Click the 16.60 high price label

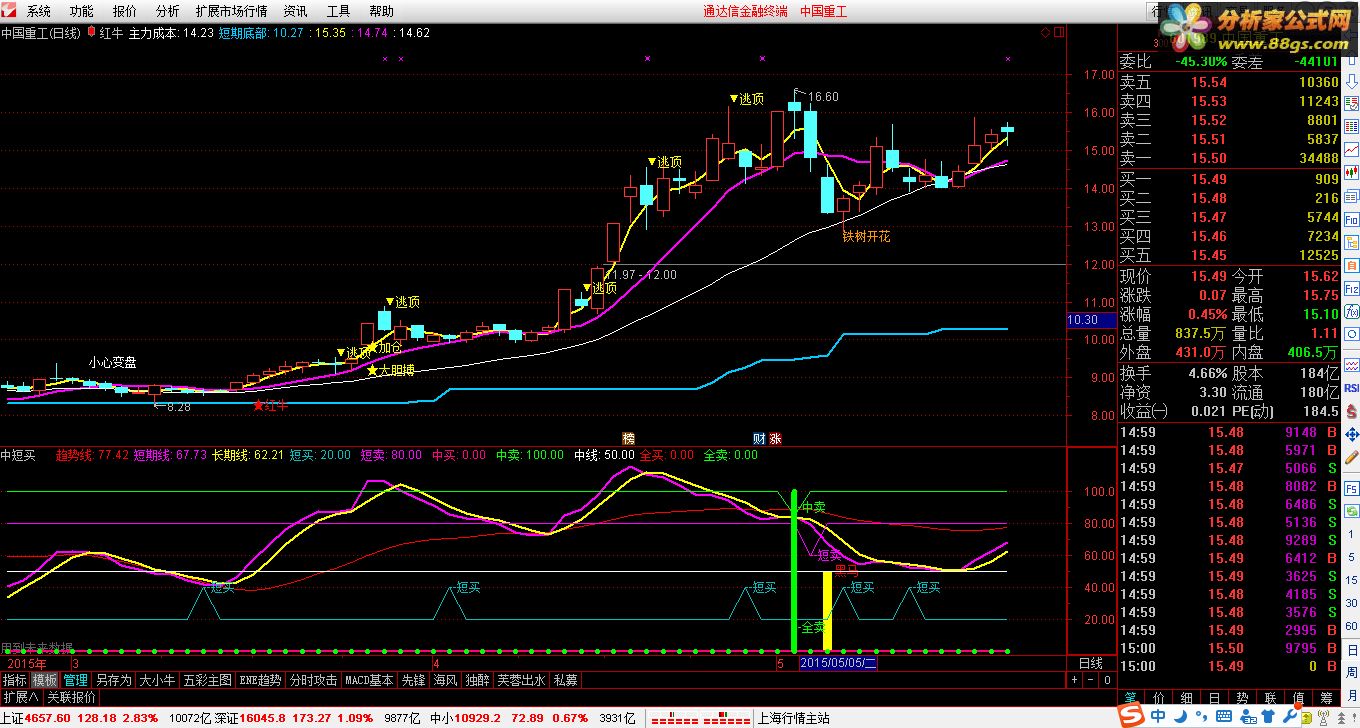(824, 97)
